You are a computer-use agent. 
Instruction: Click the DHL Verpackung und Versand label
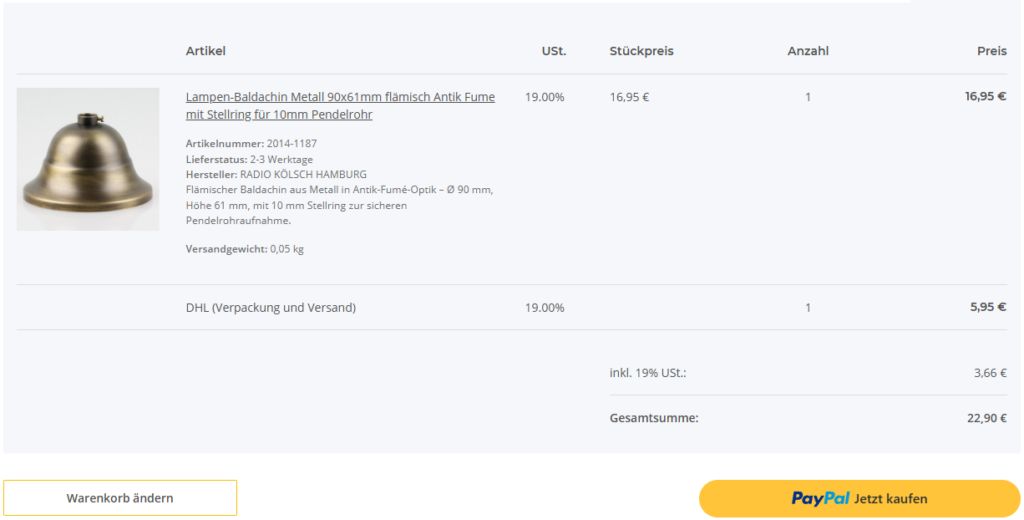coord(270,308)
